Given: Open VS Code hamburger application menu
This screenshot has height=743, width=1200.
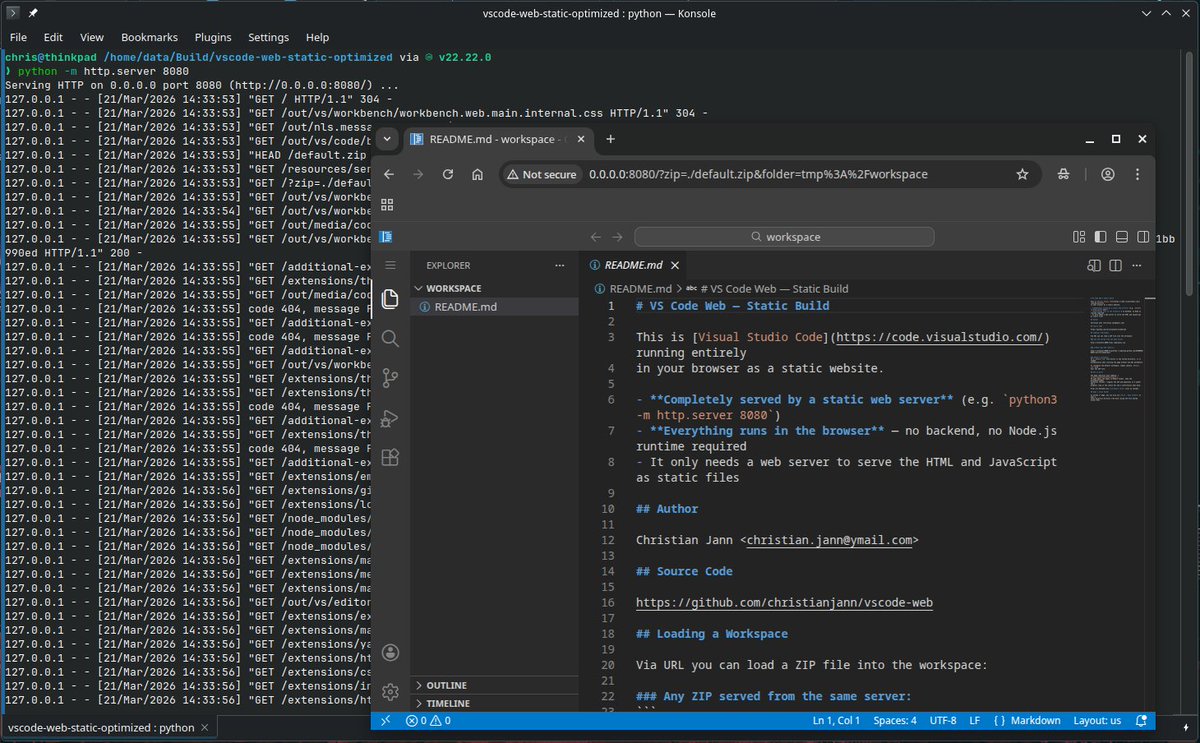Looking at the screenshot, I should (390, 265).
